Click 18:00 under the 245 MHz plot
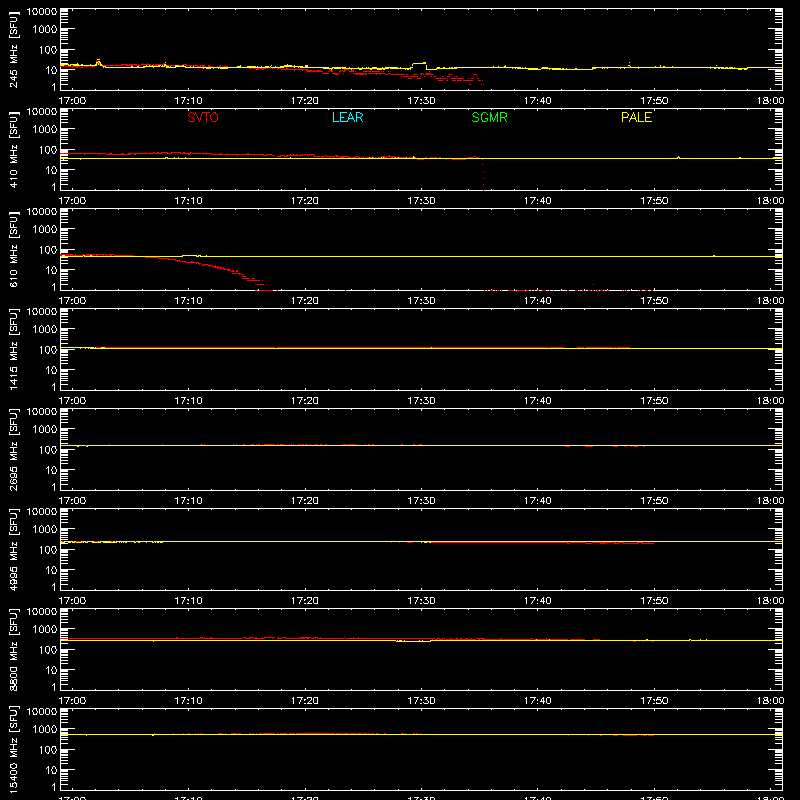800x800 pixels. (x=770, y=101)
